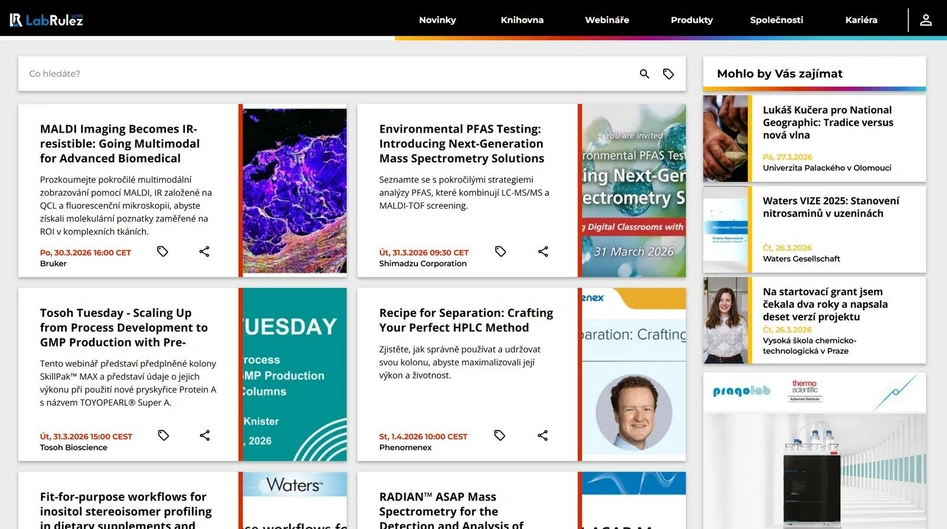The width and height of the screenshot is (947, 529).
Task: Navigate to Kariéra in the top menu
Action: [861, 20]
